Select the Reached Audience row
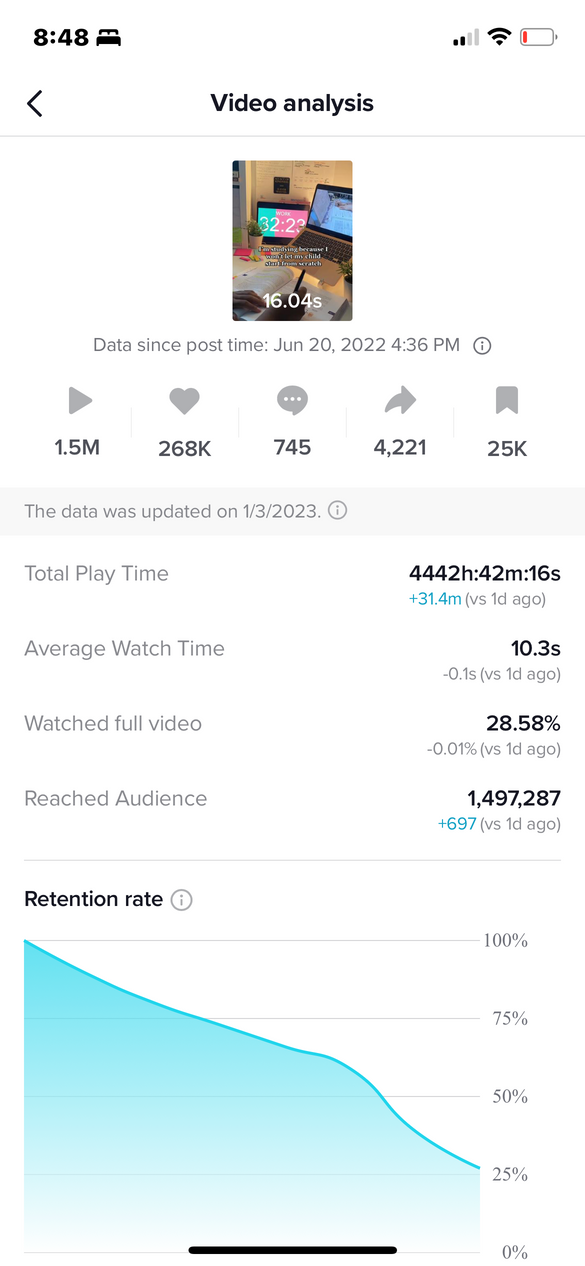The height and width of the screenshot is (1266, 585). (292, 810)
